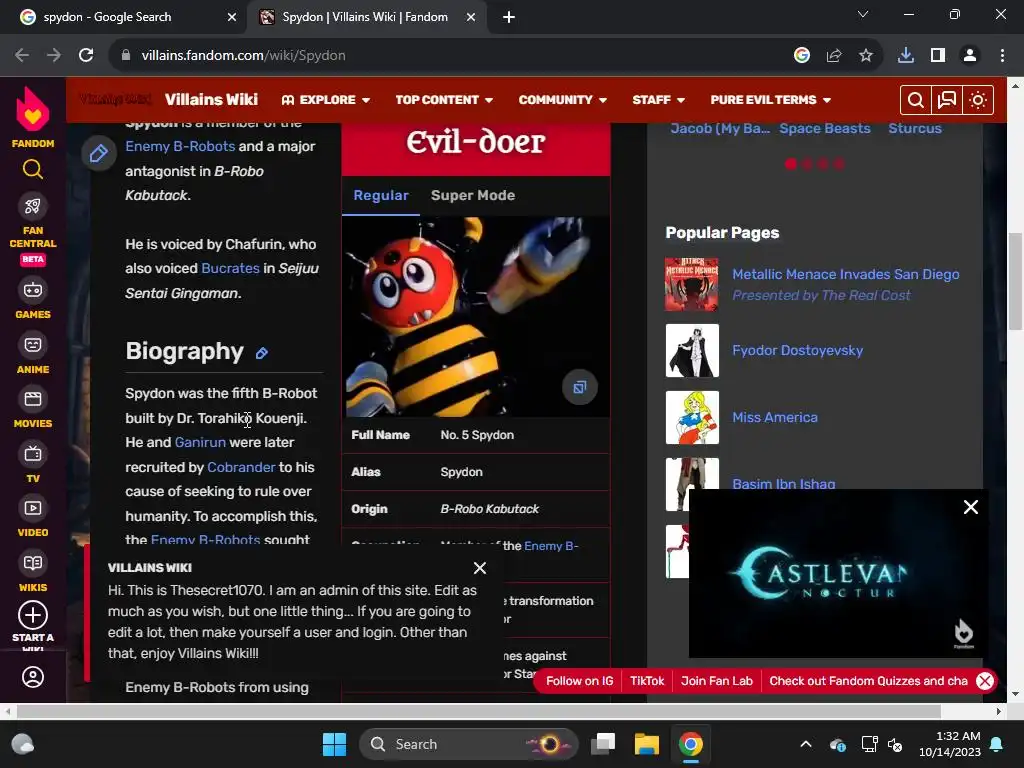Expand the Staff dropdown
The height and width of the screenshot is (768, 1024).
[658, 100]
